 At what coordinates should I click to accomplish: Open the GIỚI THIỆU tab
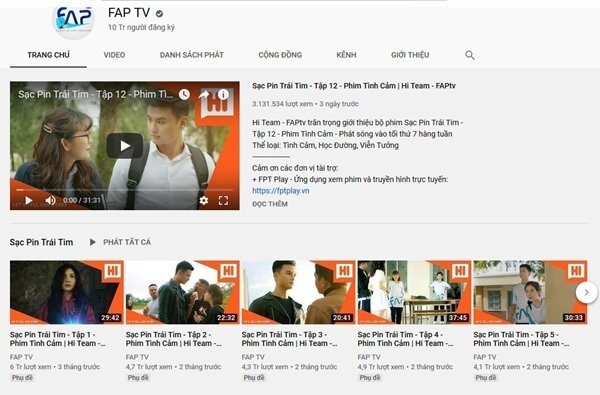tap(410, 55)
